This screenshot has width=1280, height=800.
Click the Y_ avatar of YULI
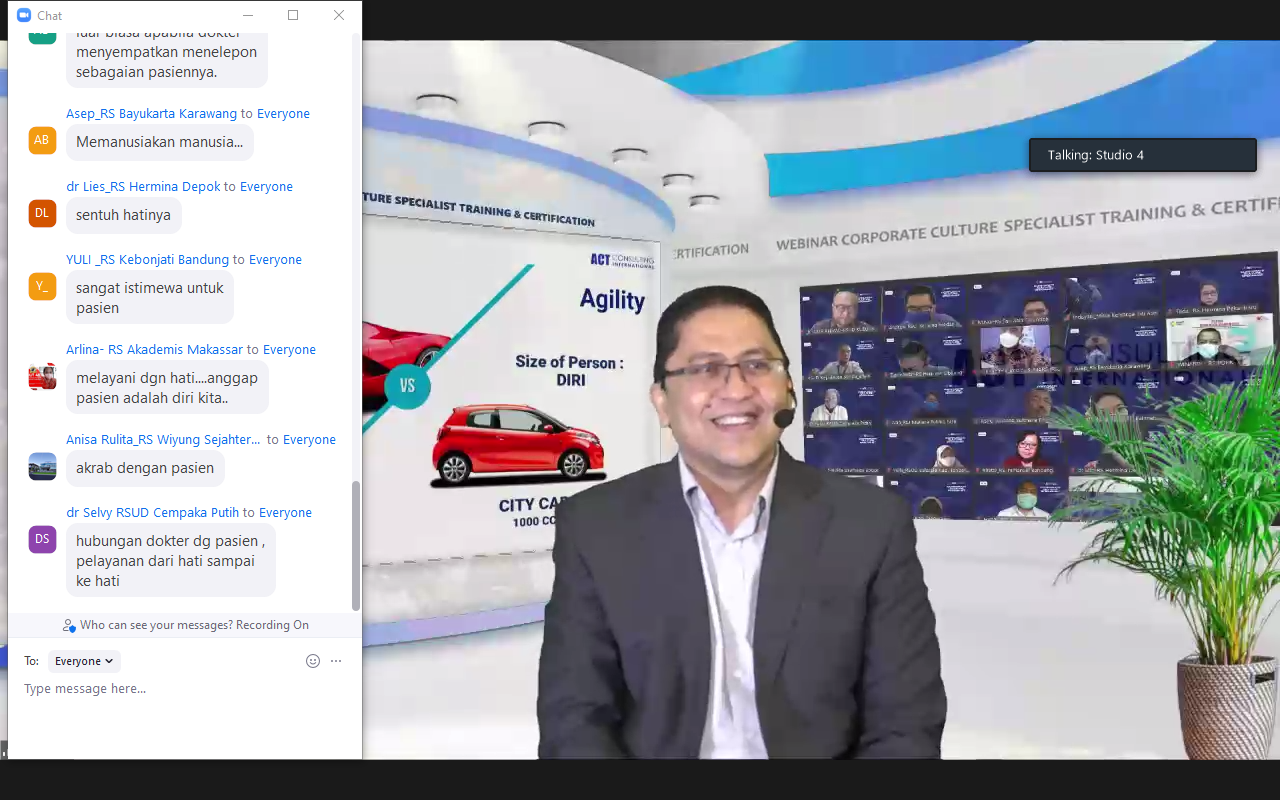point(42,286)
